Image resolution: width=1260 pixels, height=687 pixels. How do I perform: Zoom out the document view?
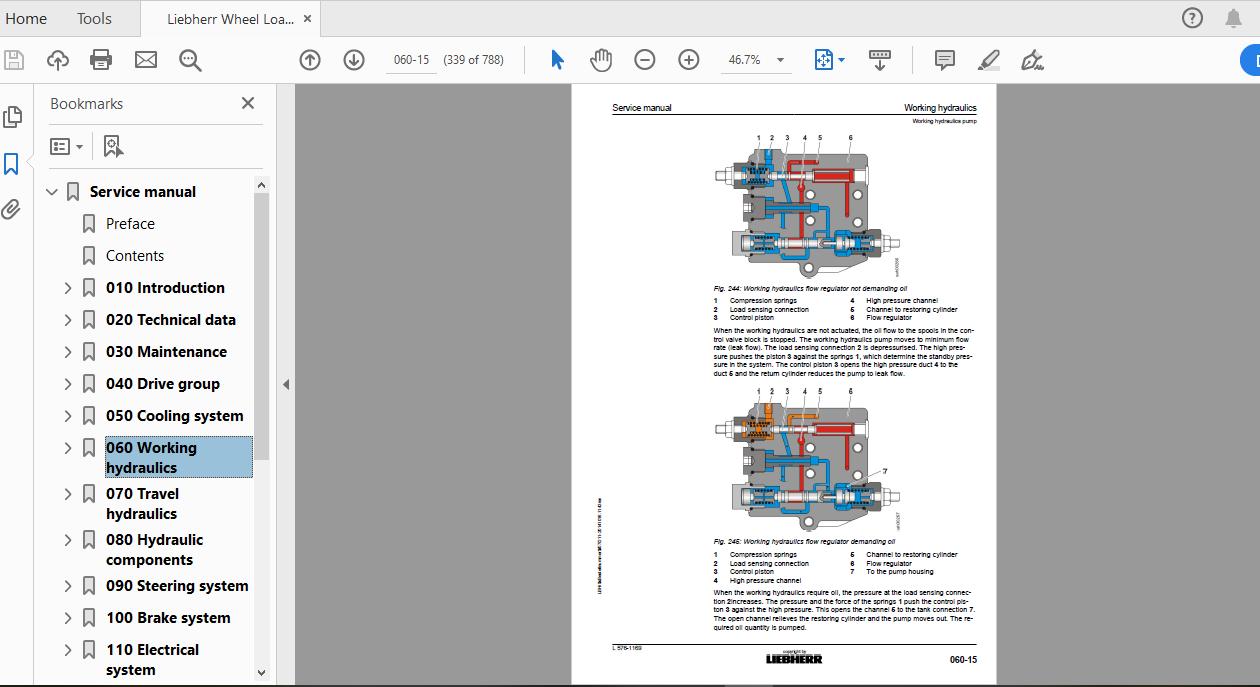(x=644, y=59)
